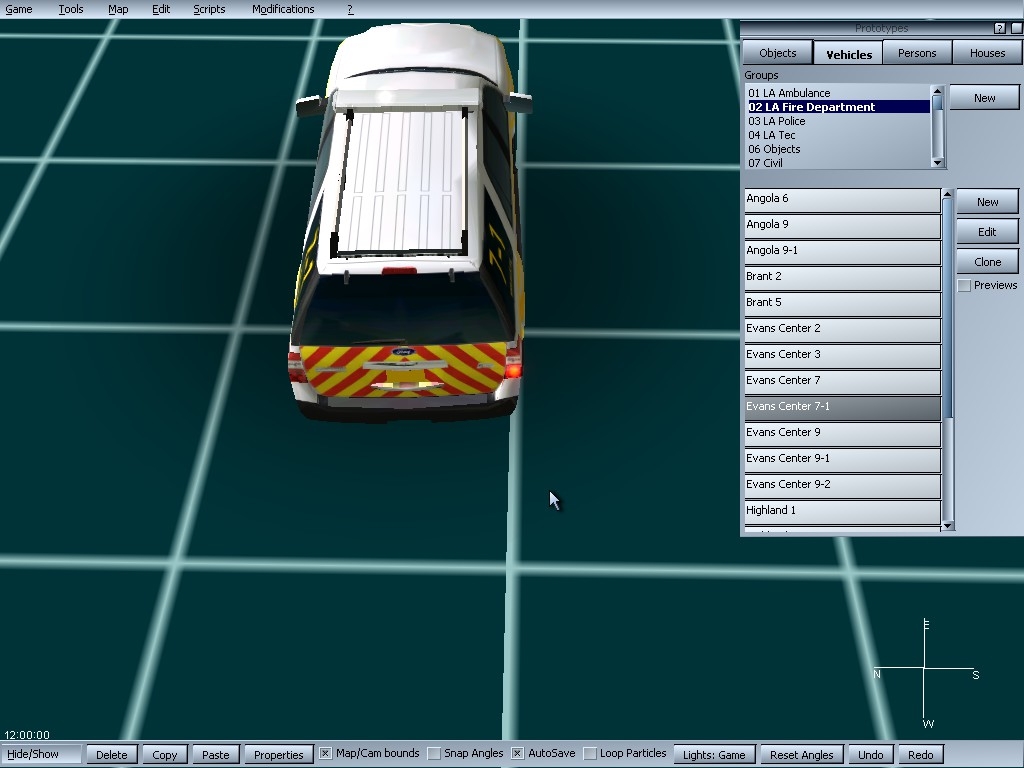Select the Evans Center 9-2 prototype
The image size is (1024, 768).
point(842,486)
